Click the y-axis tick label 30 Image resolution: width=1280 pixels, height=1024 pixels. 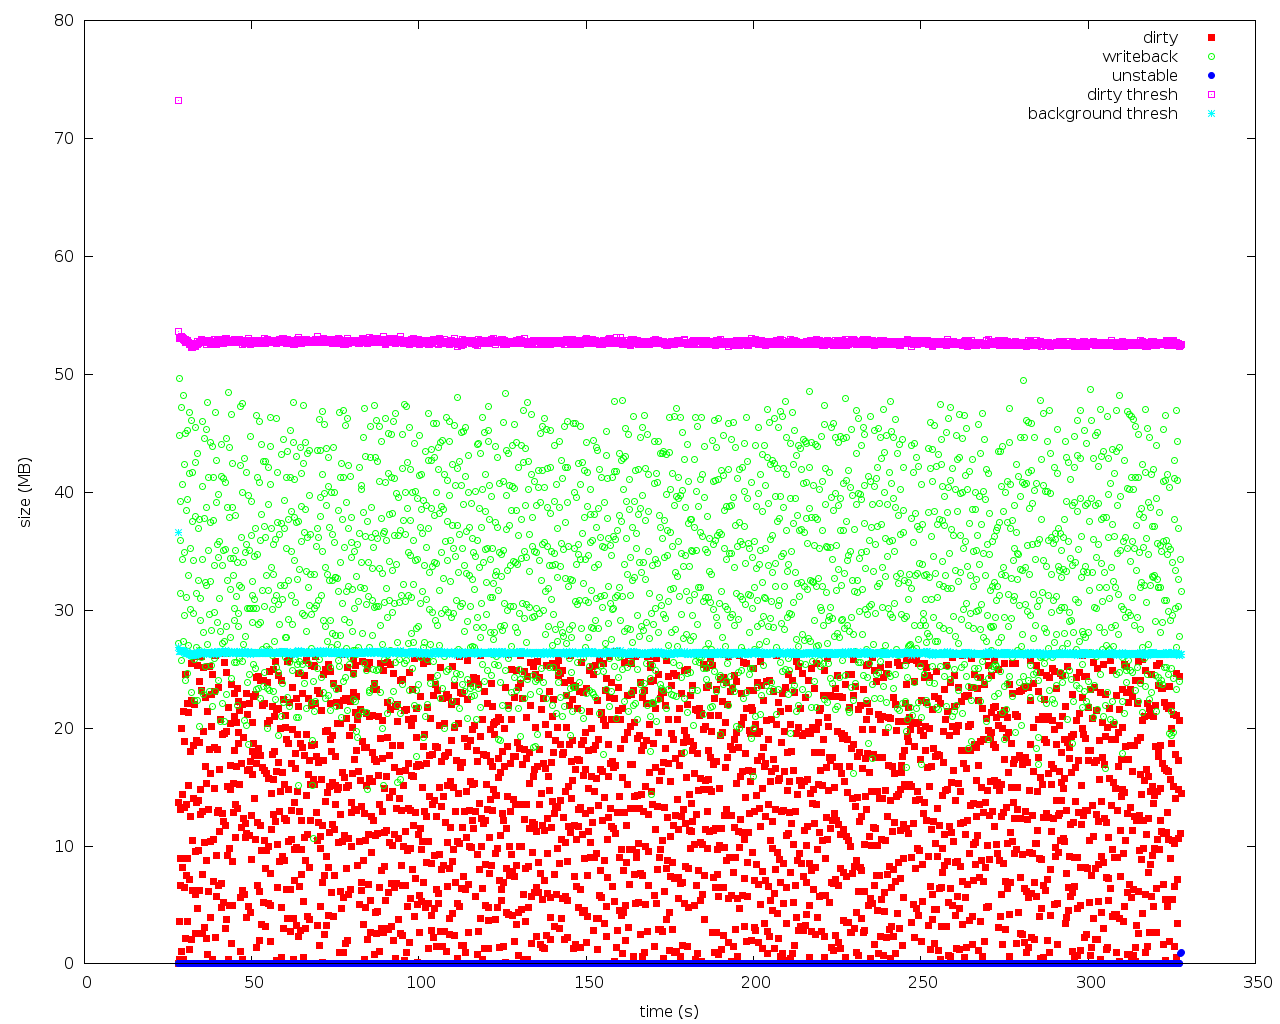tap(64, 610)
